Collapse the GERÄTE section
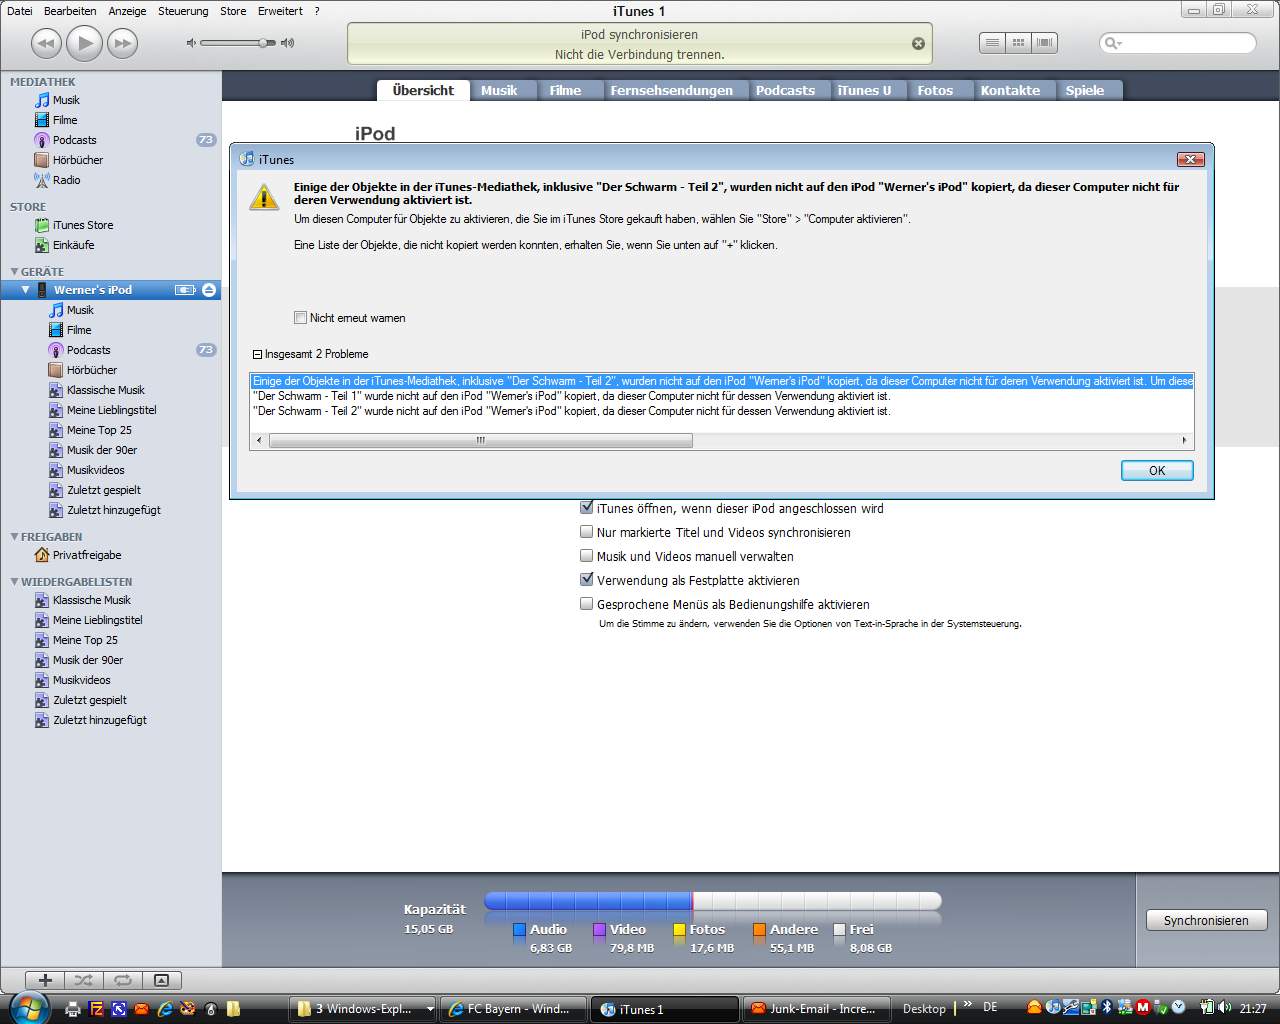The width and height of the screenshot is (1280, 1024). 14,272
